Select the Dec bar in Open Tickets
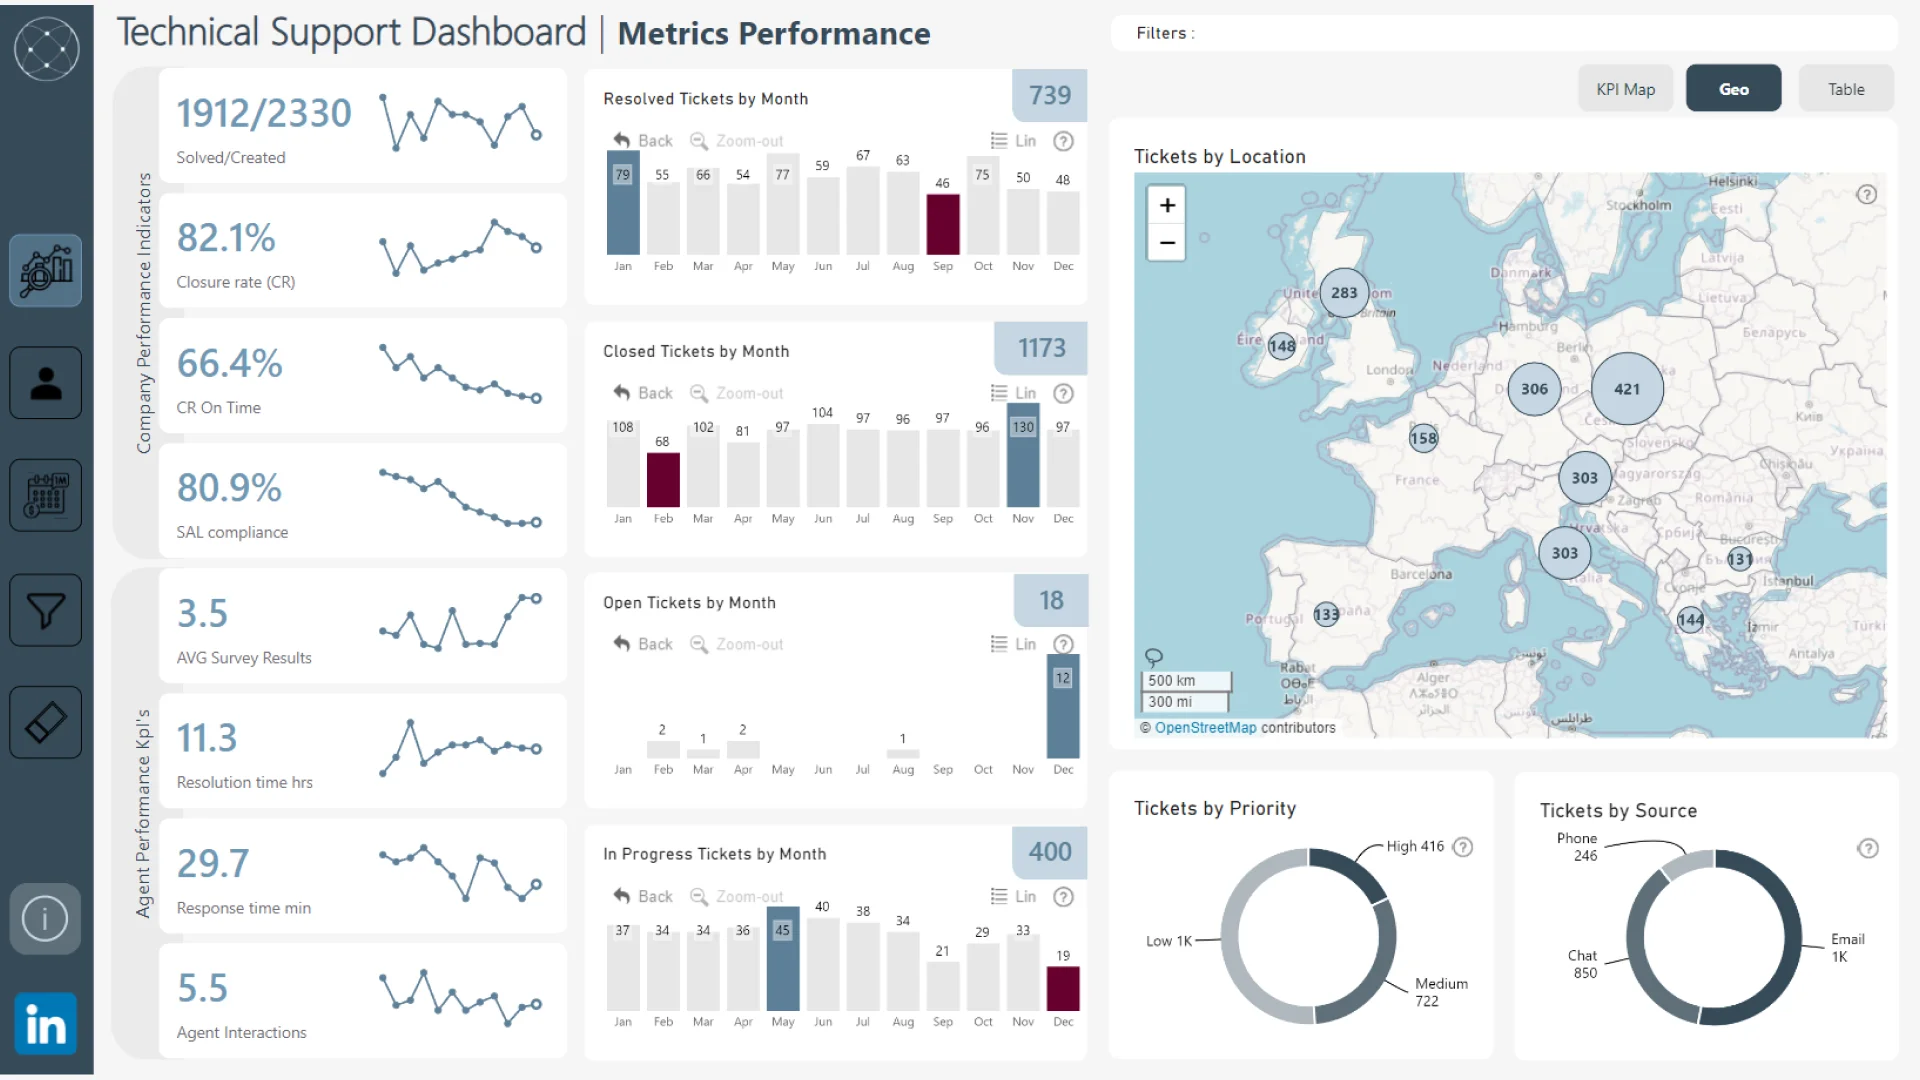Screen dimensions: 1920x1080 [x=1063, y=706]
